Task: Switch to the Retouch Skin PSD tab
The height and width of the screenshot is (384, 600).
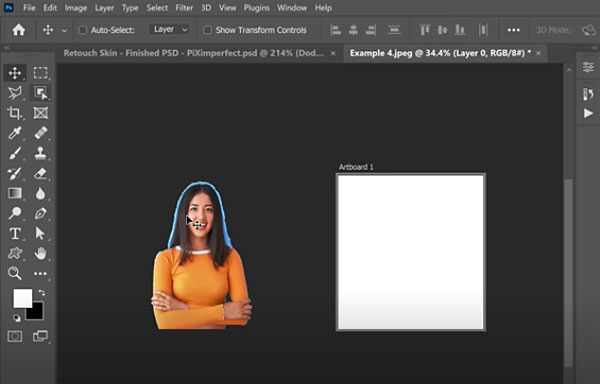Action: tap(193, 53)
